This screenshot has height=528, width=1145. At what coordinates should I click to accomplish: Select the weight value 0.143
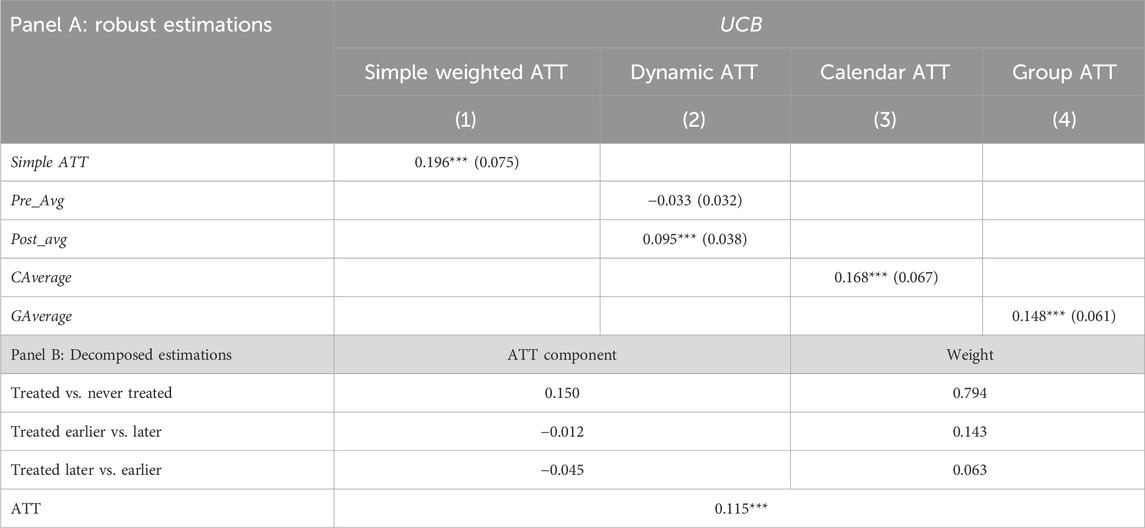click(967, 431)
